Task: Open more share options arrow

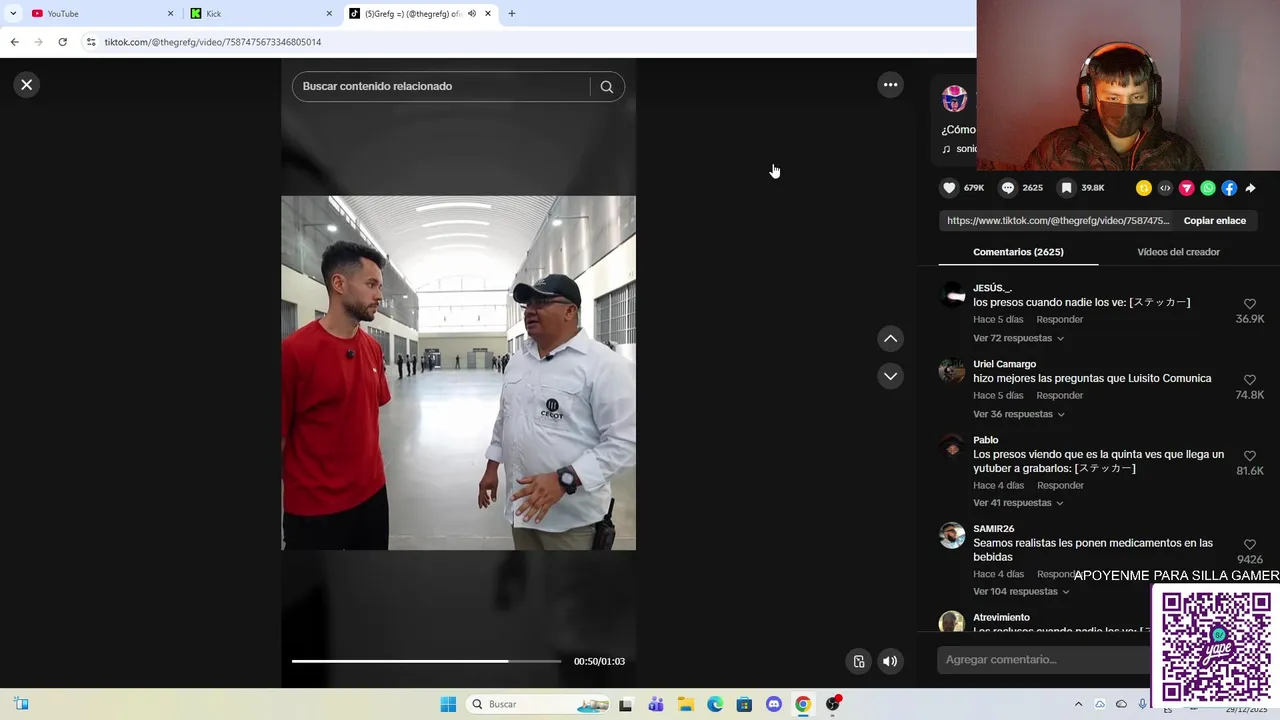Action: [x=1250, y=188]
